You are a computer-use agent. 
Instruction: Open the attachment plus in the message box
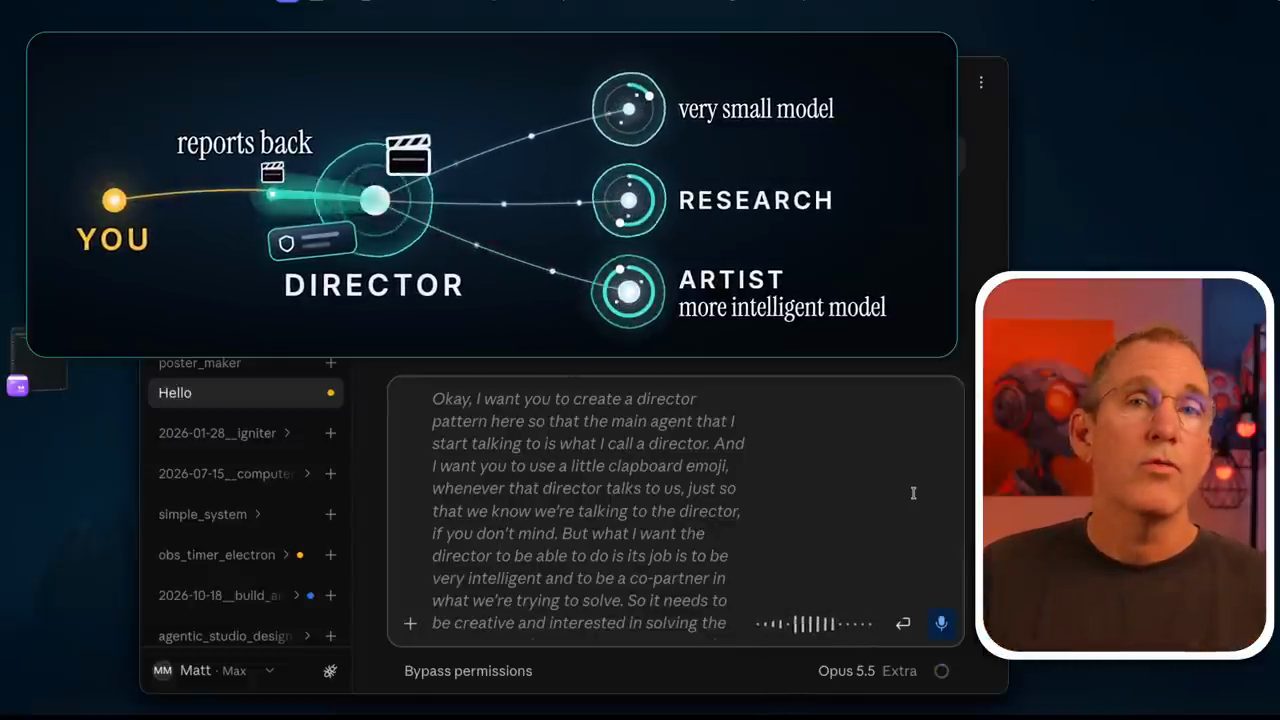click(410, 624)
